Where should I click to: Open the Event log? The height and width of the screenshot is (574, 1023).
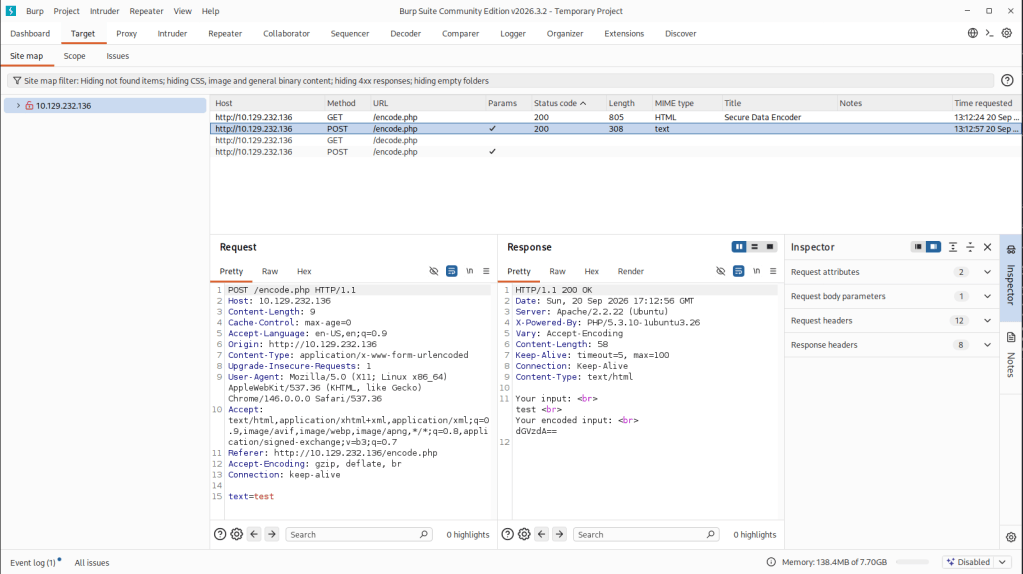(33, 562)
